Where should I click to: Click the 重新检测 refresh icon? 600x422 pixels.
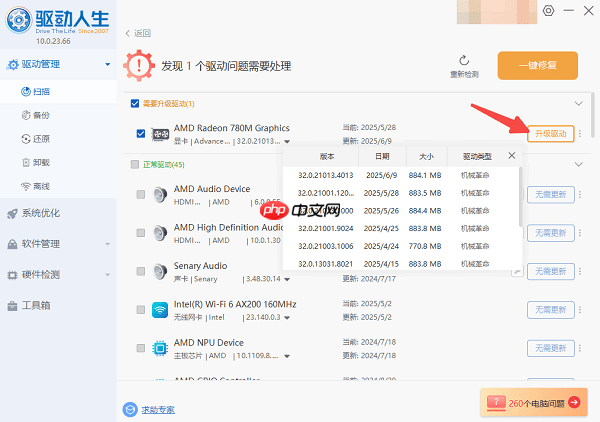pos(464,61)
